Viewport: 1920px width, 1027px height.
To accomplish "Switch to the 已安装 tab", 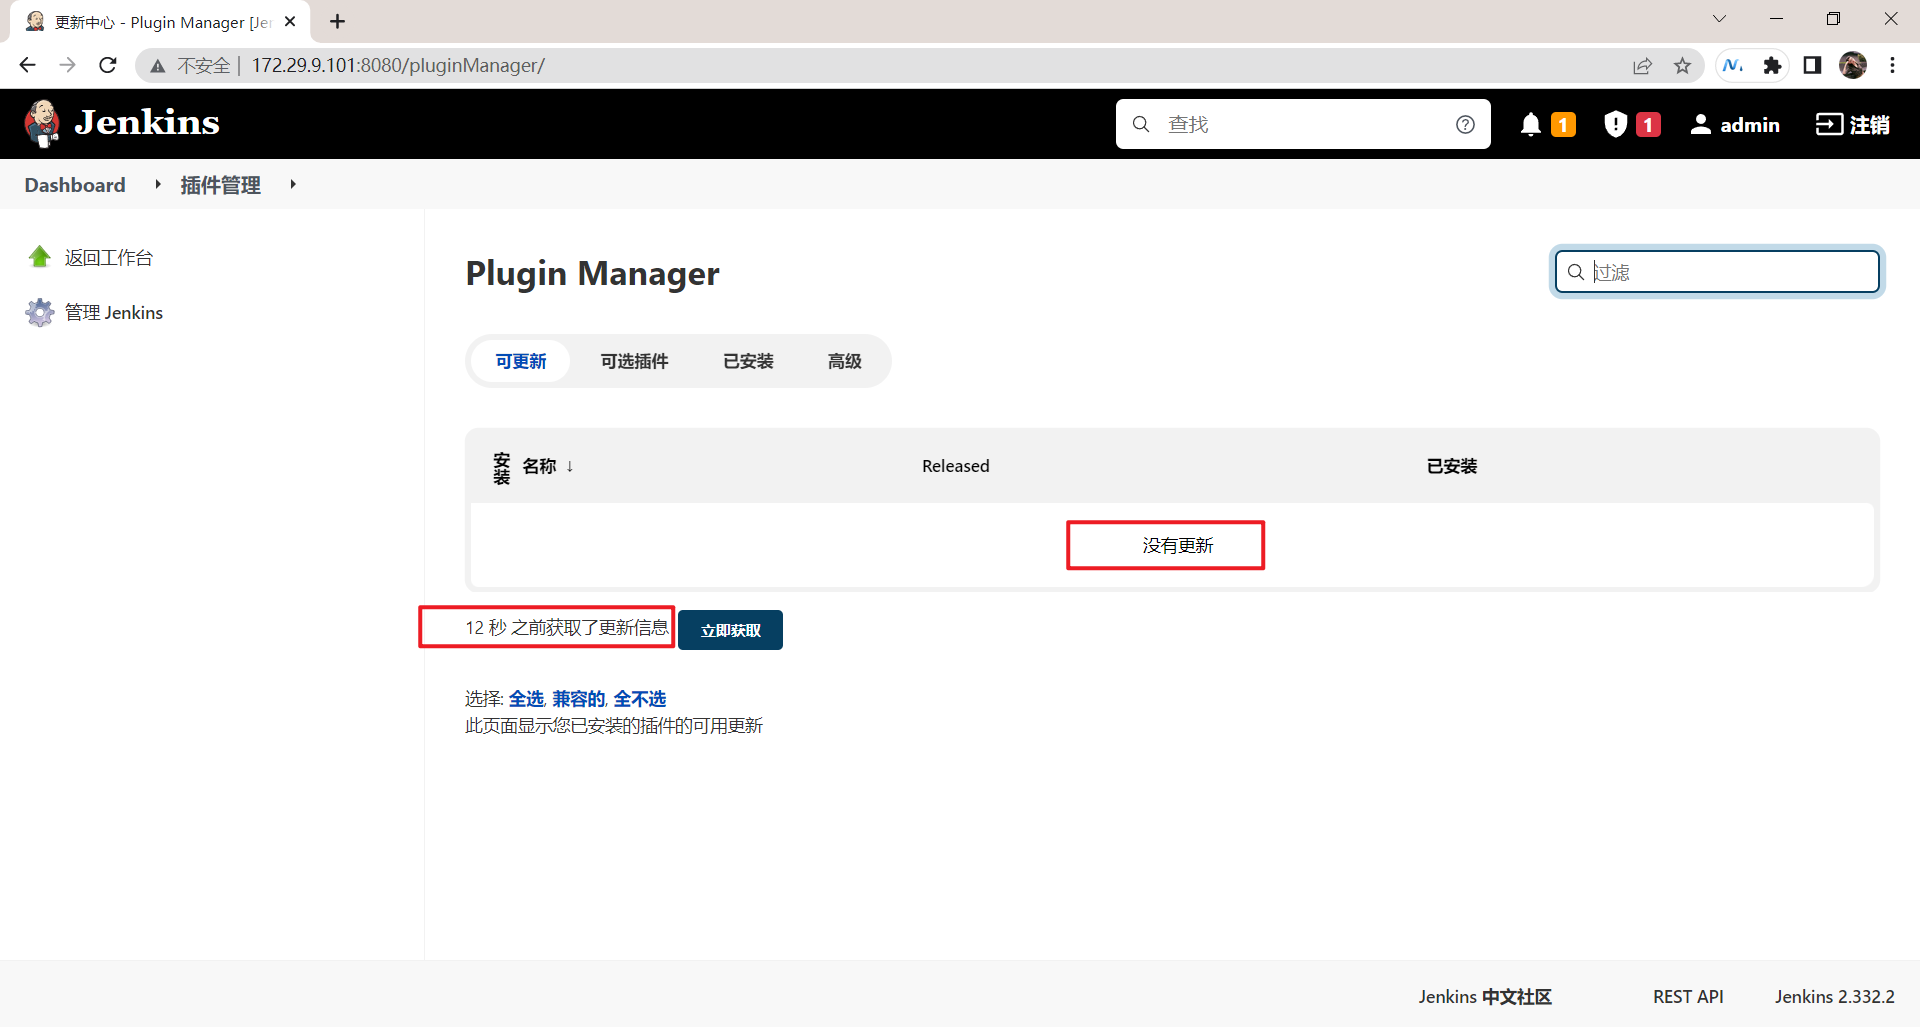I will [748, 361].
